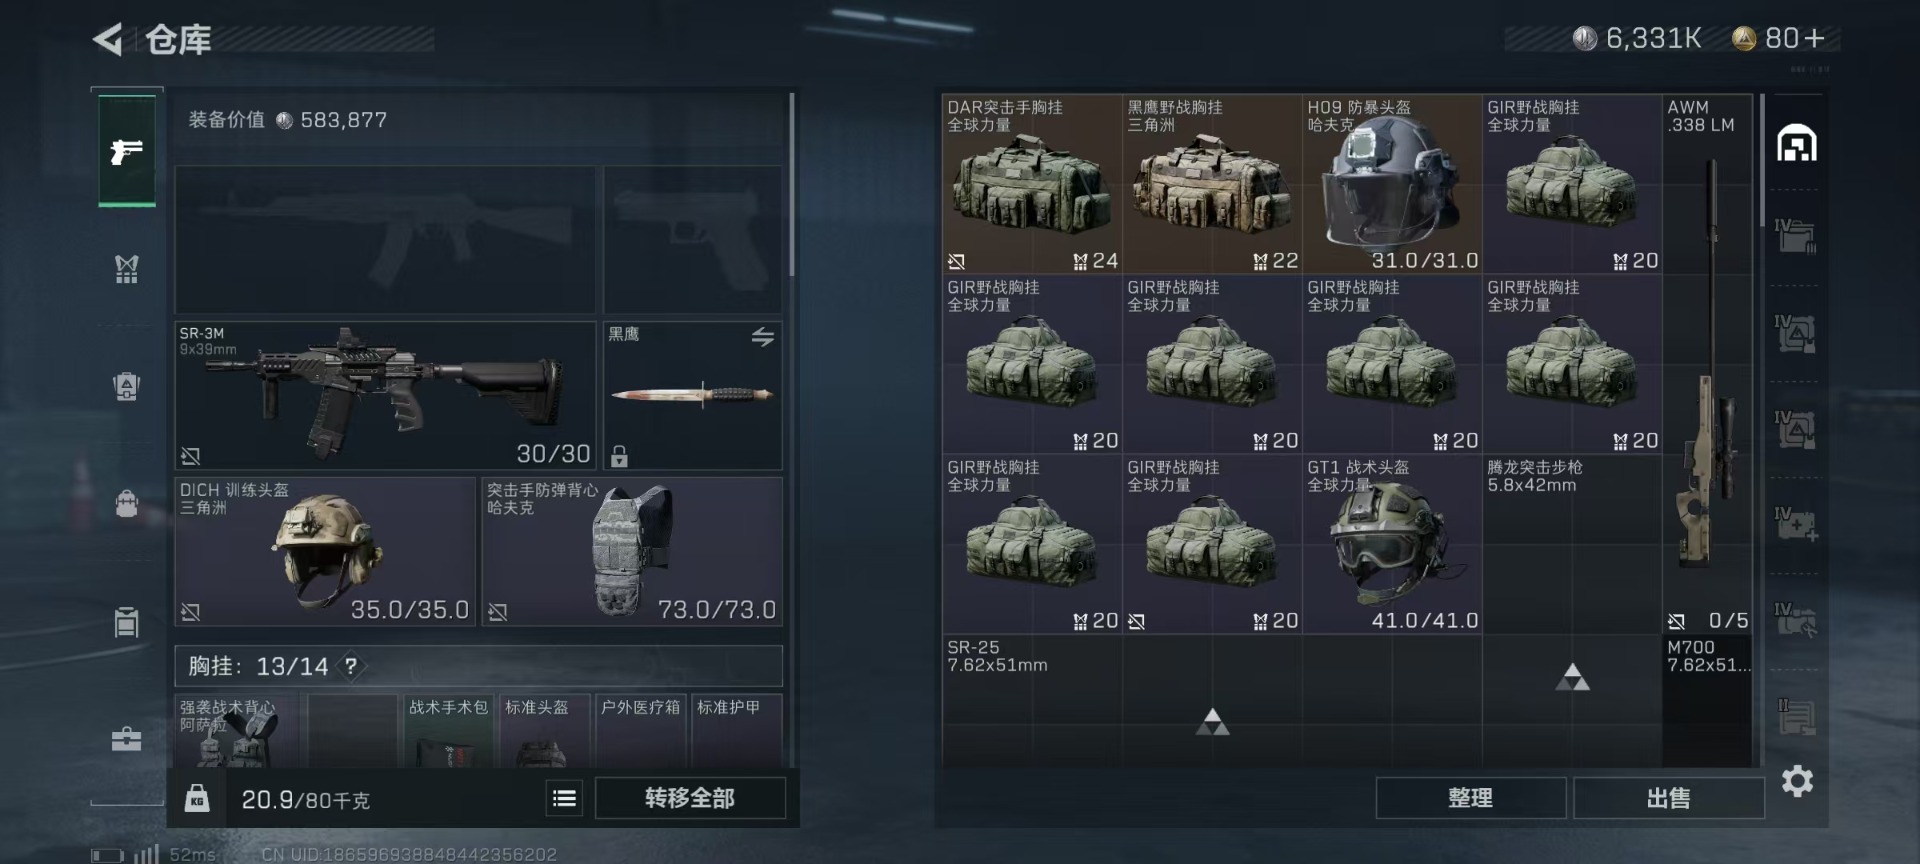Screen dimensions: 1920x864
Task: Open the 胸挂 13/14 help question mark
Action: pos(351,666)
